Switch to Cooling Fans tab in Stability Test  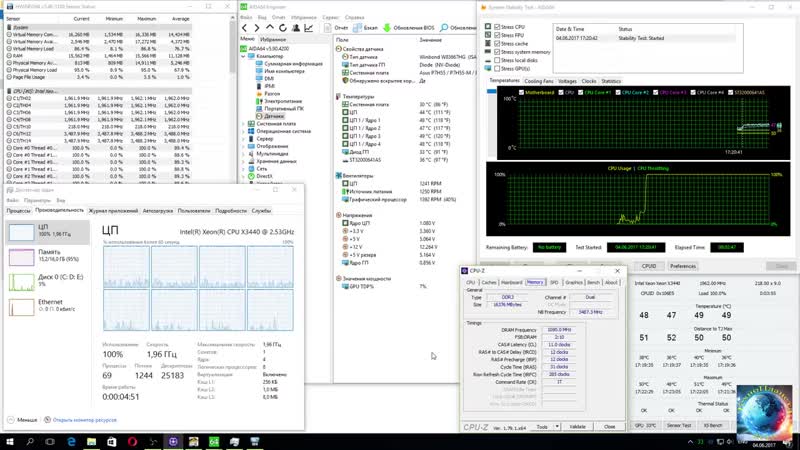click(539, 81)
